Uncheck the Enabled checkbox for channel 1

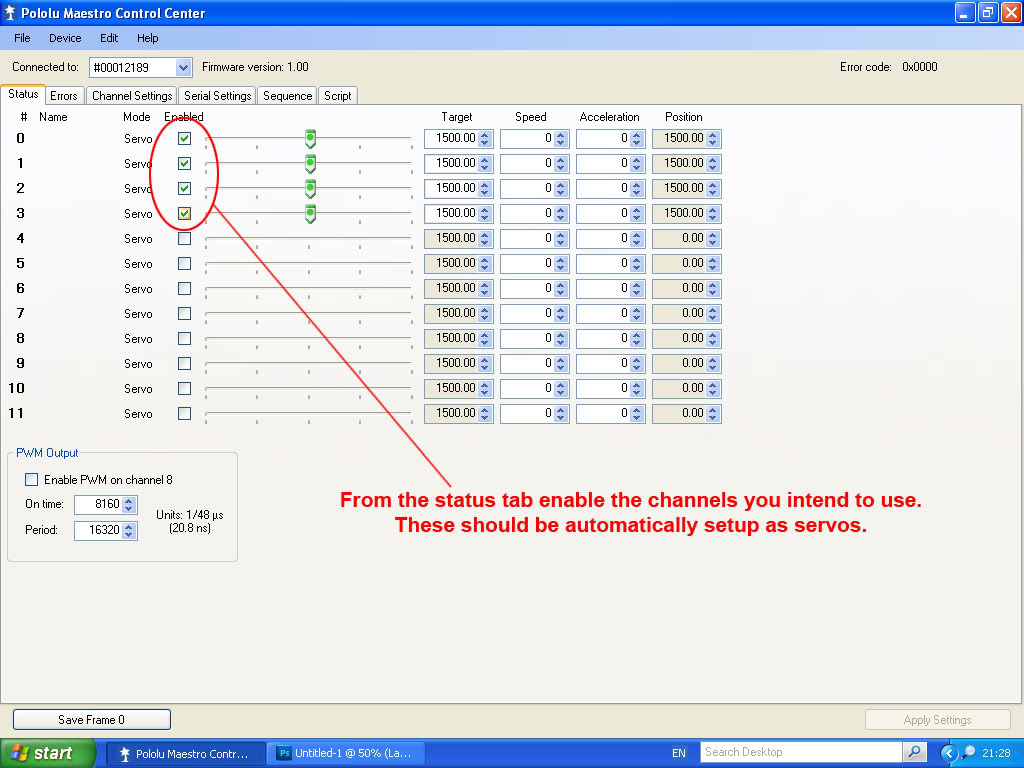(x=185, y=163)
